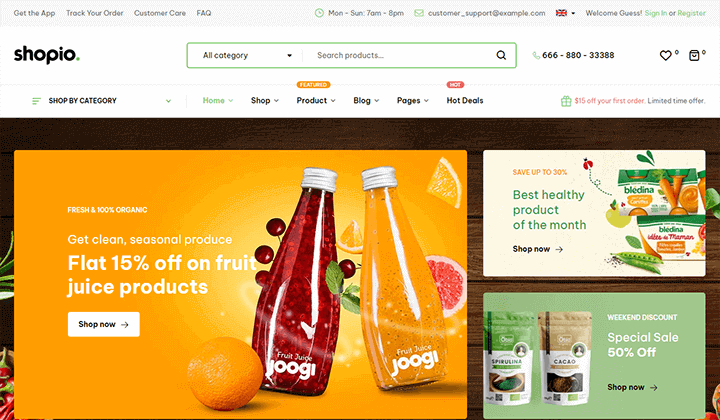Click the envelope email icon
This screenshot has height=420, width=720.
(419, 13)
